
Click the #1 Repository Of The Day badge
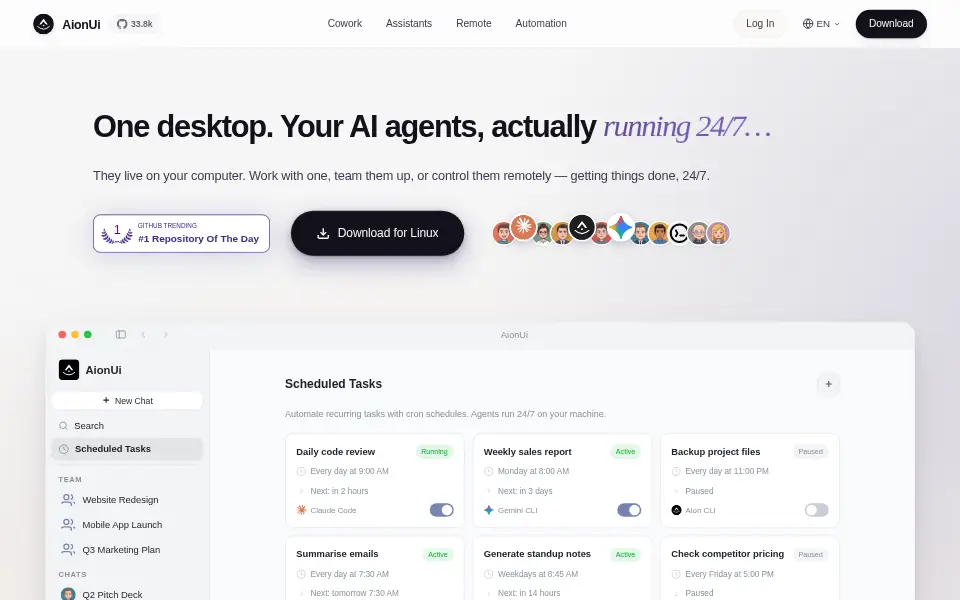pyautogui.click(x=181, y=233)
